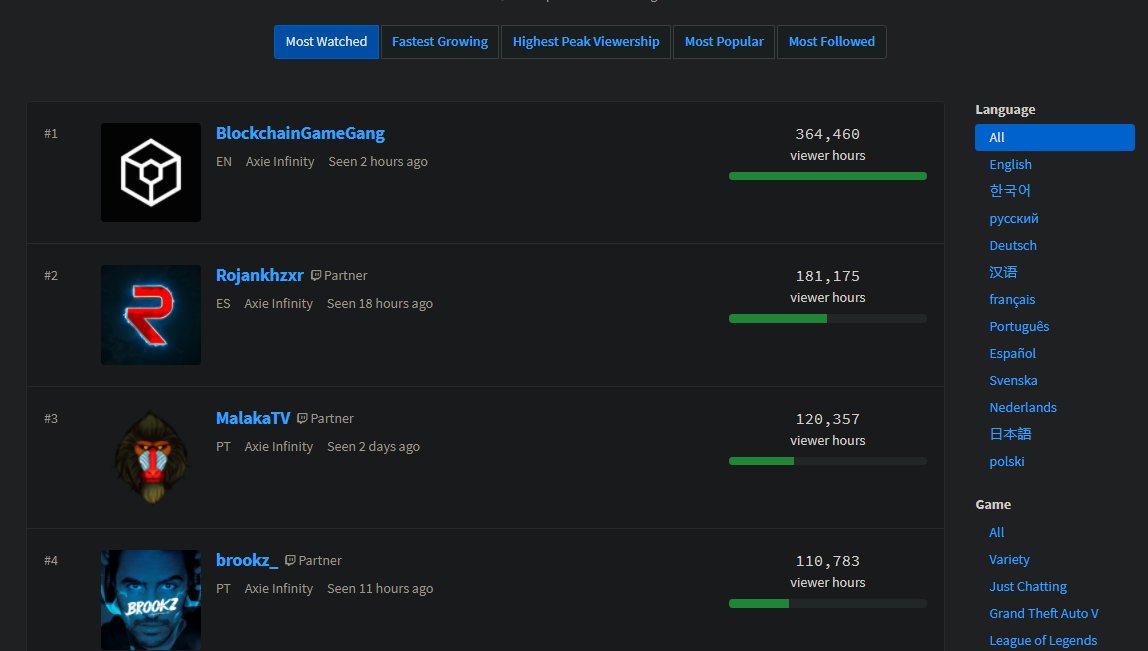Click the #1 rank number
1148x651 pixels.
[x=51, y=133]
